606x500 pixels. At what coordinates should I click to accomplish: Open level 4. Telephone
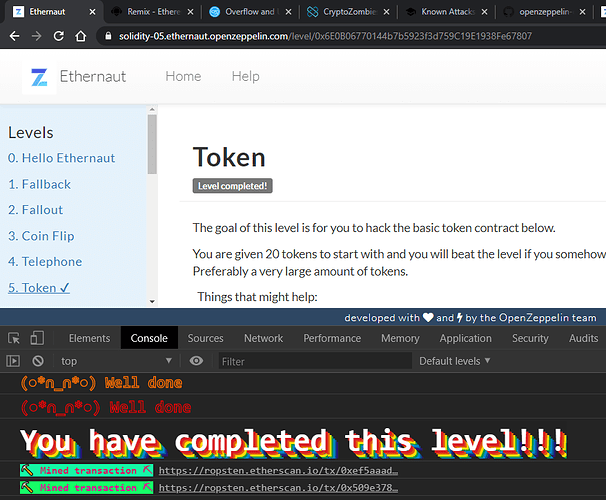click(45, 262)
